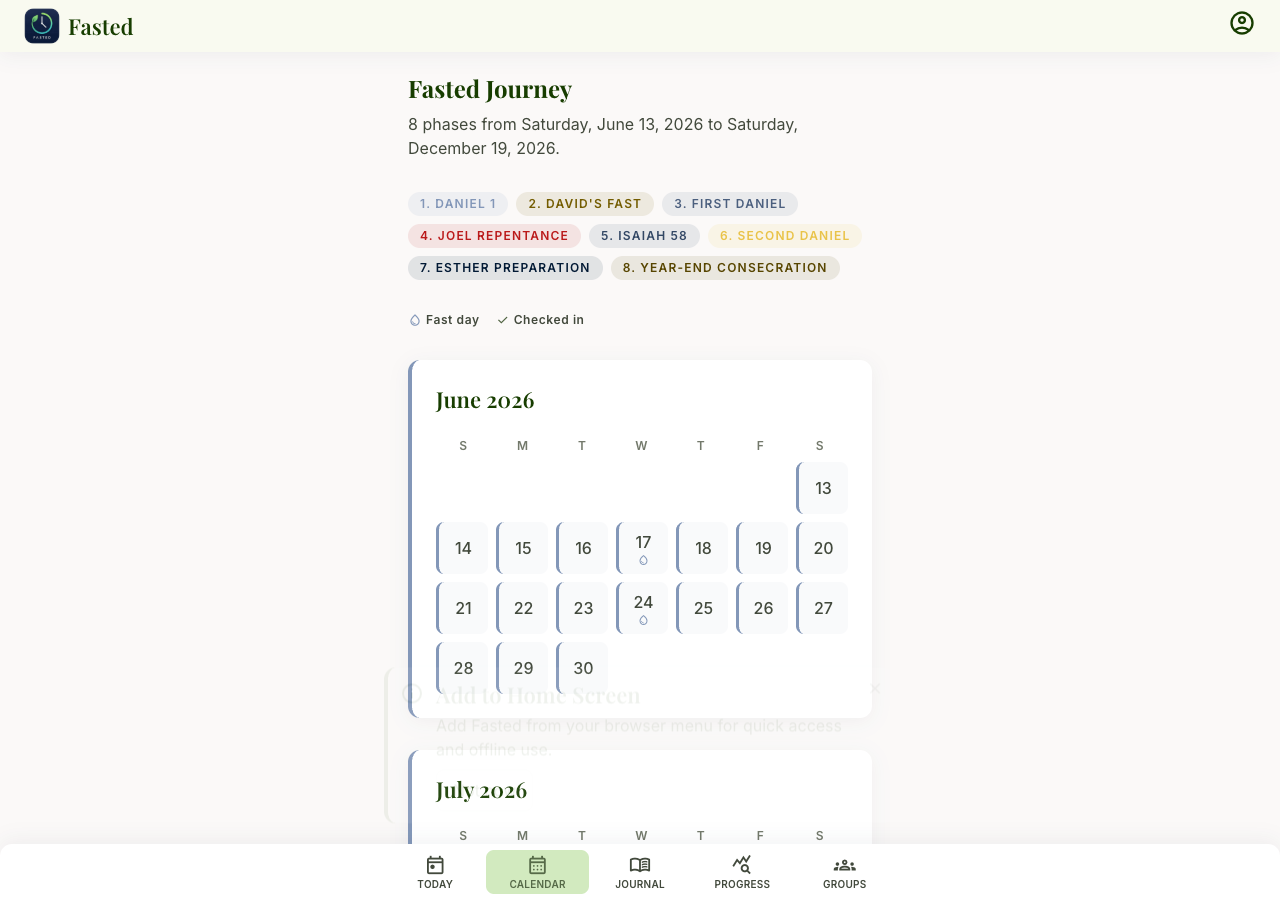Open the Groups people icon

(845, 865)
